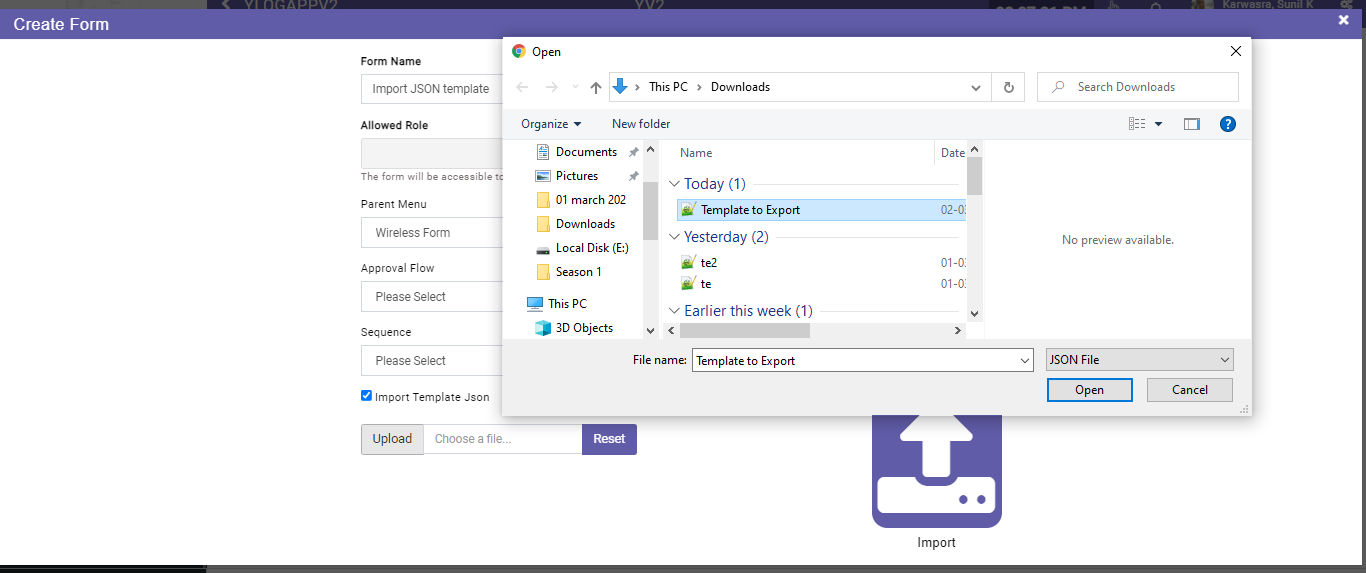
Task: Uncheck the Import Template Json checkbox
Action: [x=367, y=396]
